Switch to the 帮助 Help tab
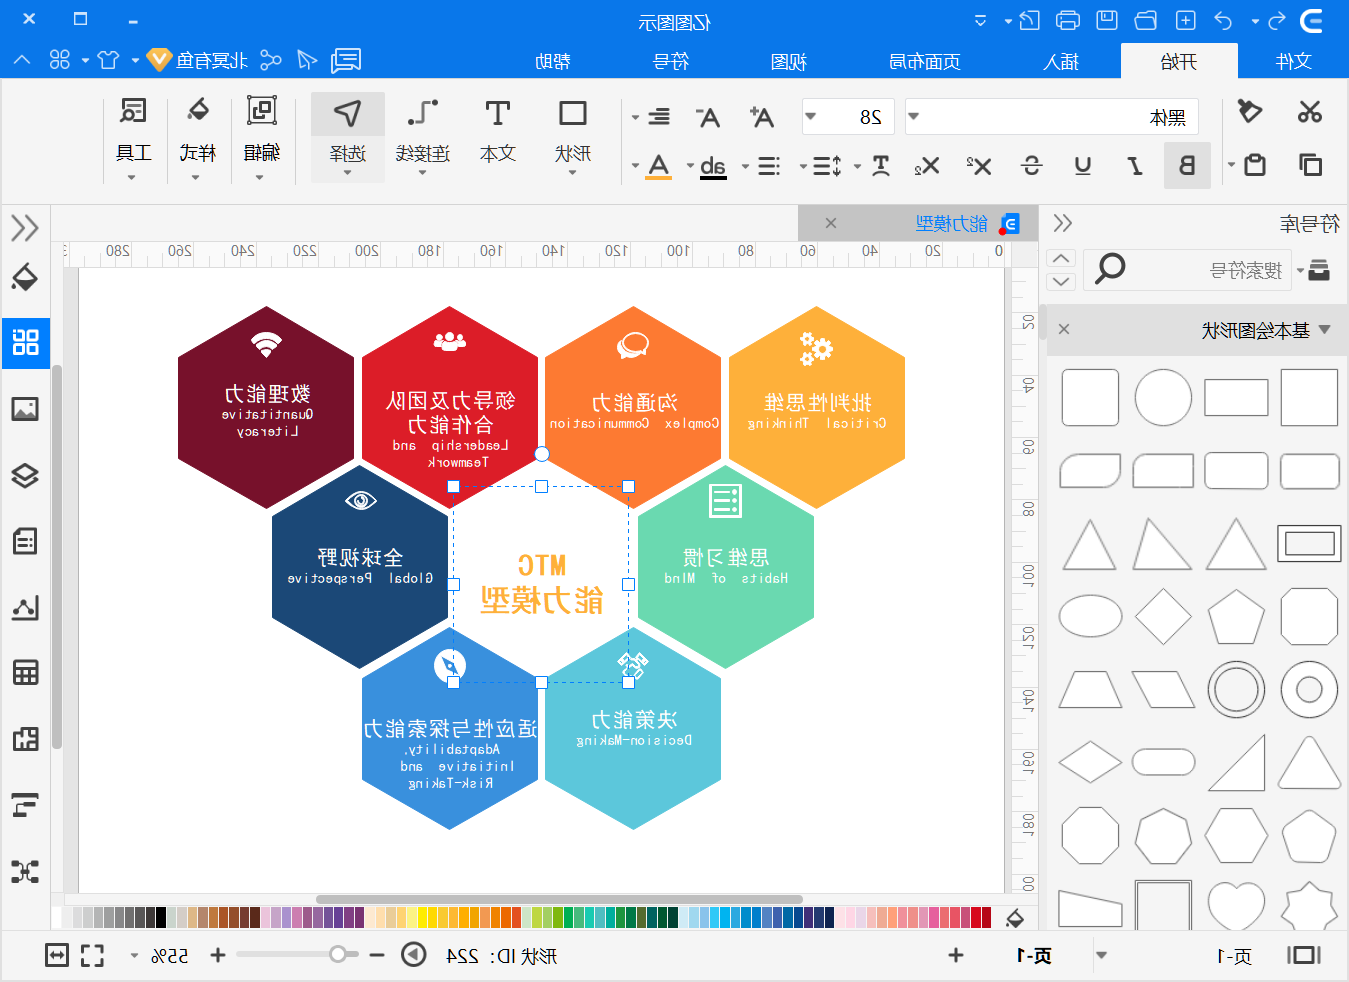The width and height of the screenshot is (1349, 982). click(553, 61)
